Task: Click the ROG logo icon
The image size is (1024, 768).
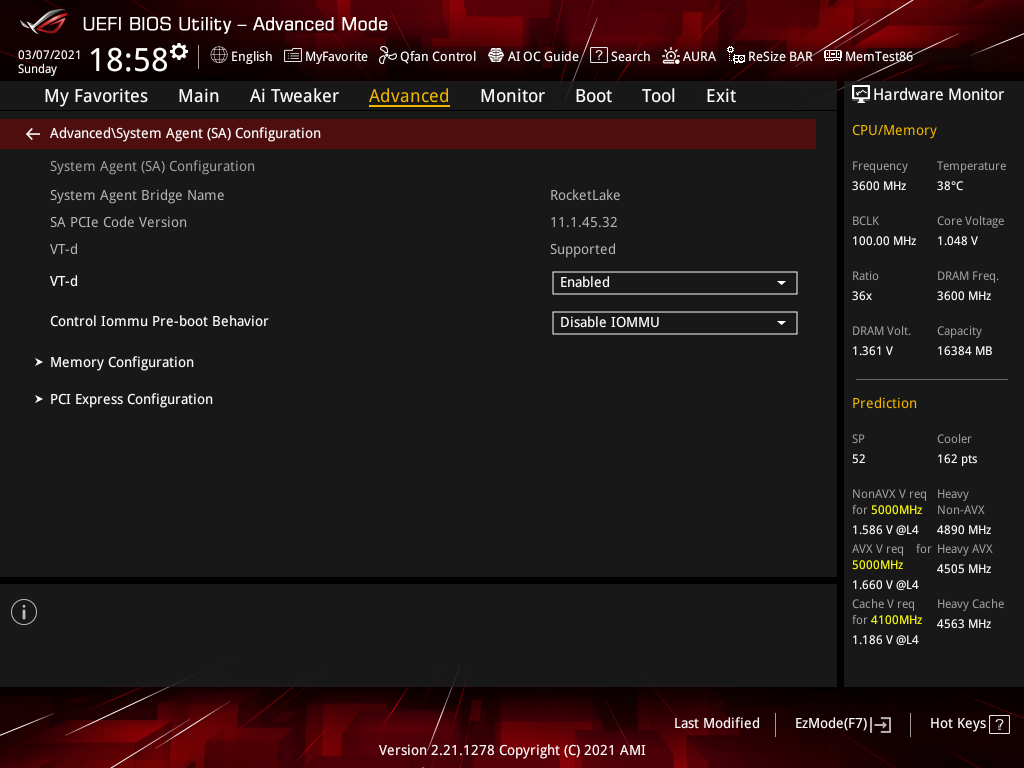Action: (x=43, y=22)
